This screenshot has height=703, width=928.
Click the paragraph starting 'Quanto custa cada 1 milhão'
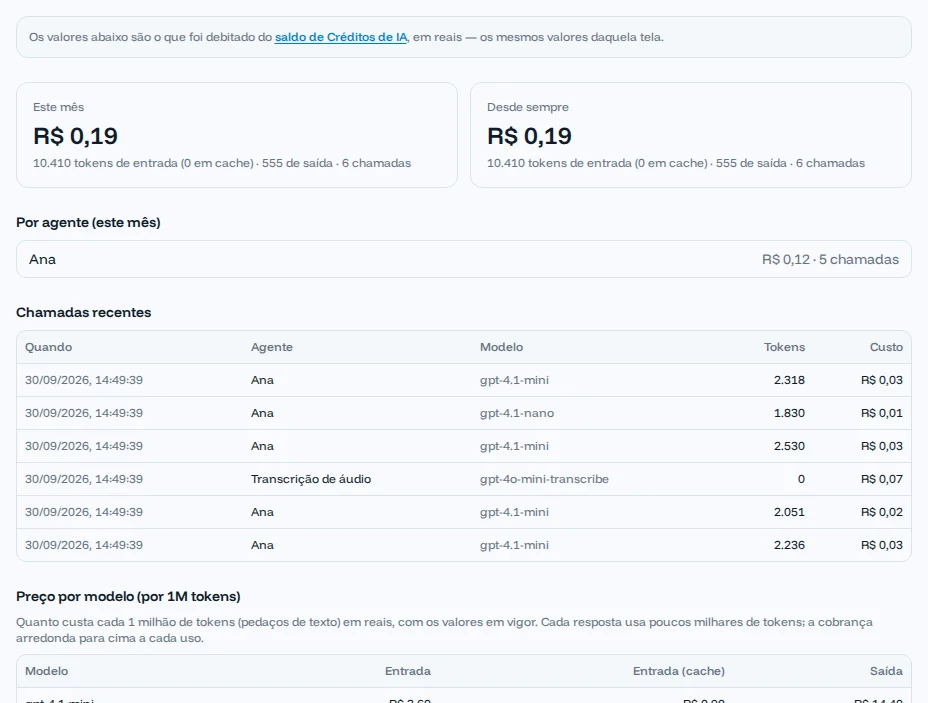(x=444, y=630)
